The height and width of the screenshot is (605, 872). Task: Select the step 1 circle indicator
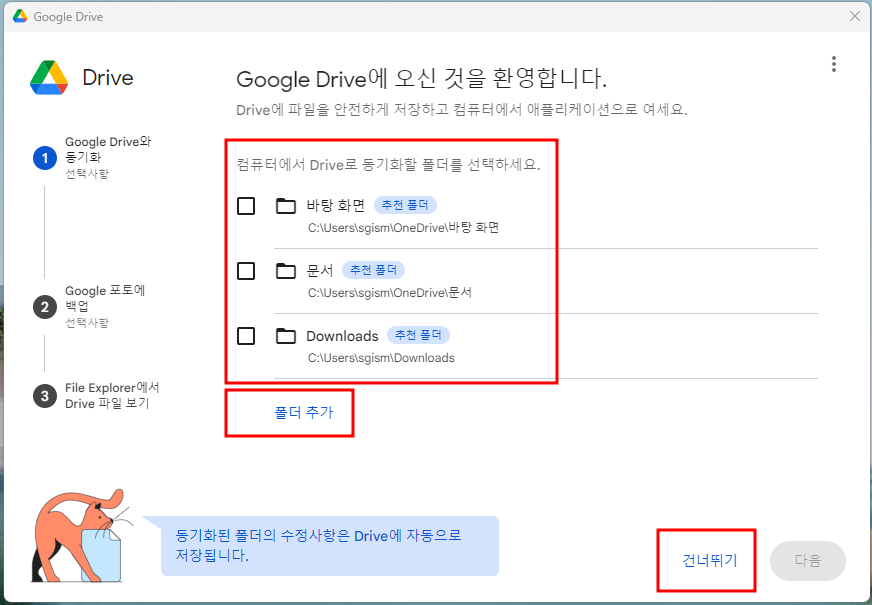pyautogui.click(x=44, y=157)
